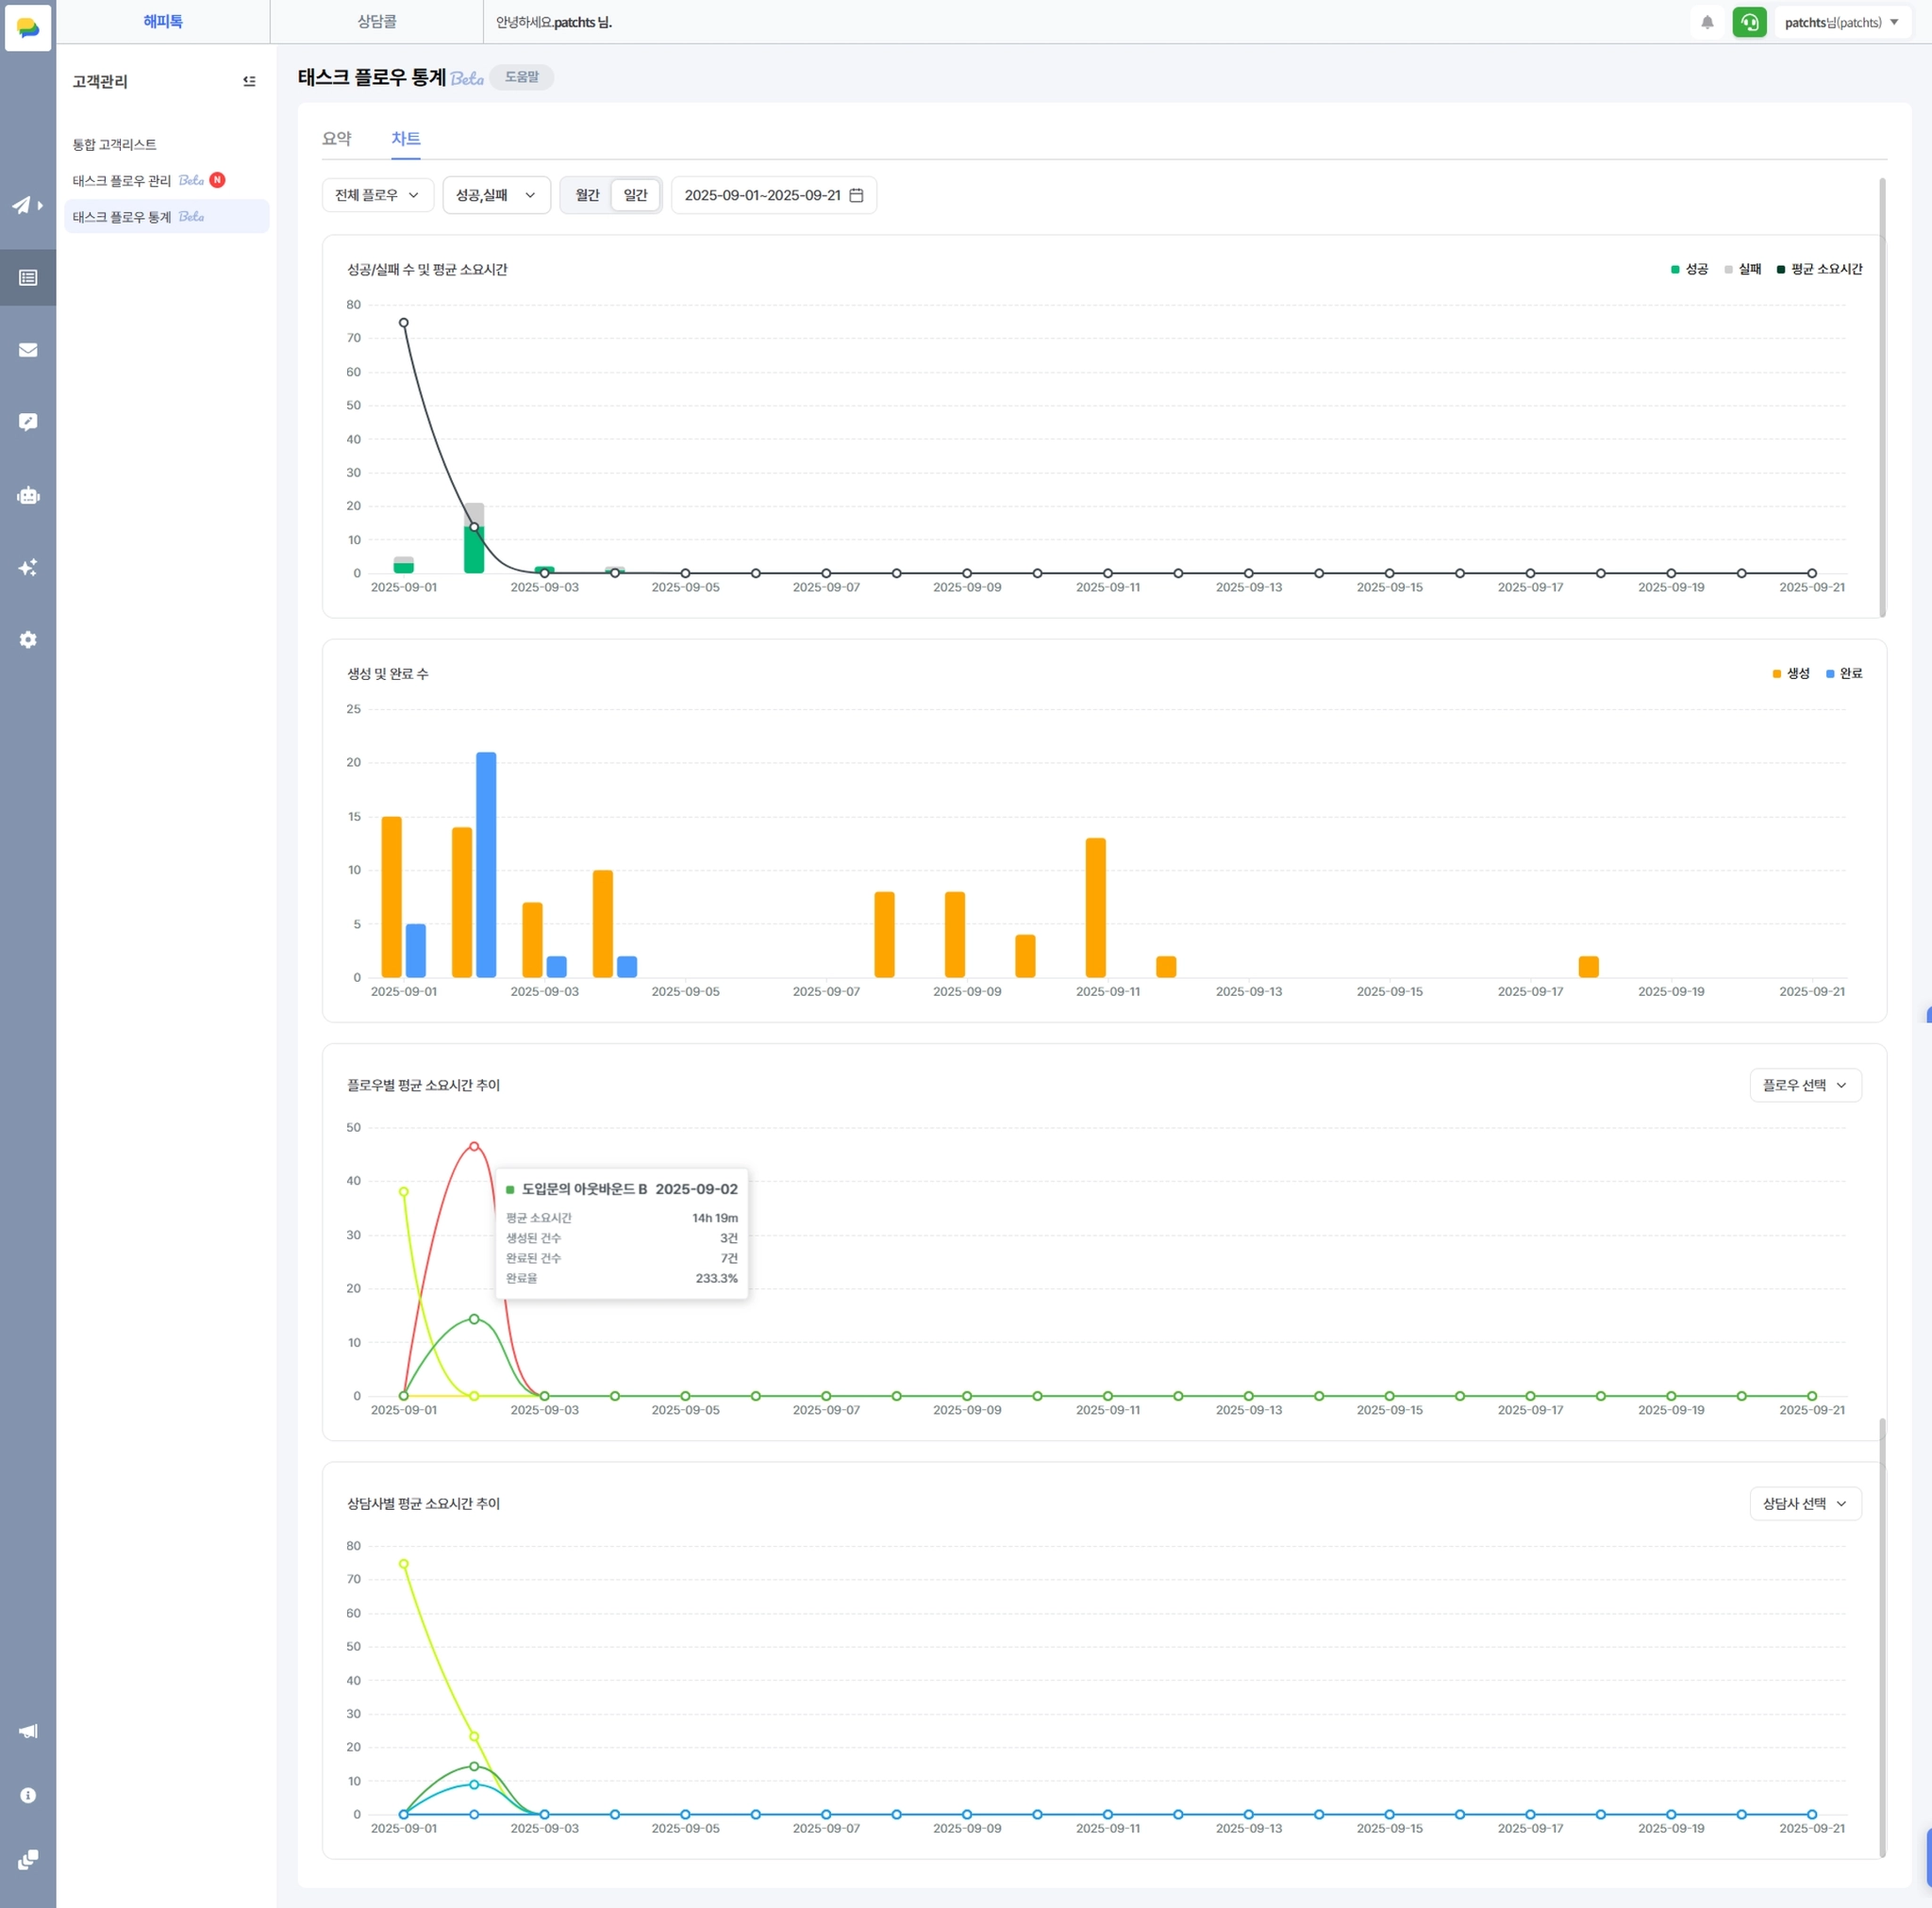Open the 상담사 선택 dropdown
The image size is (1932, 1908).
click(x=1804, y=1503)
